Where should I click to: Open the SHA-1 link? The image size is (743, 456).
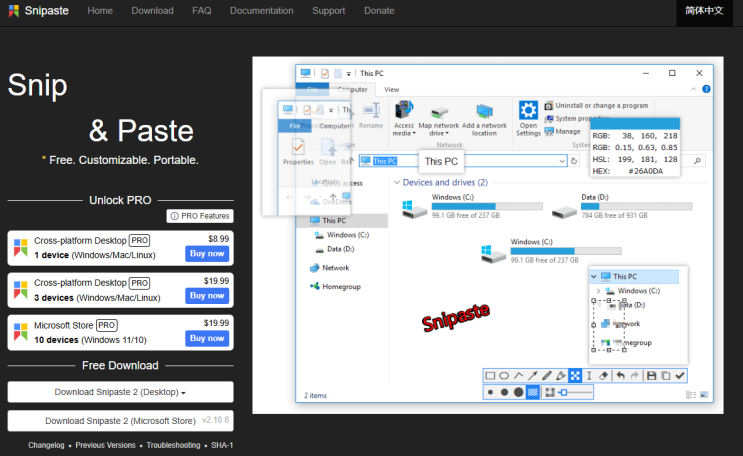click(222, 445)
